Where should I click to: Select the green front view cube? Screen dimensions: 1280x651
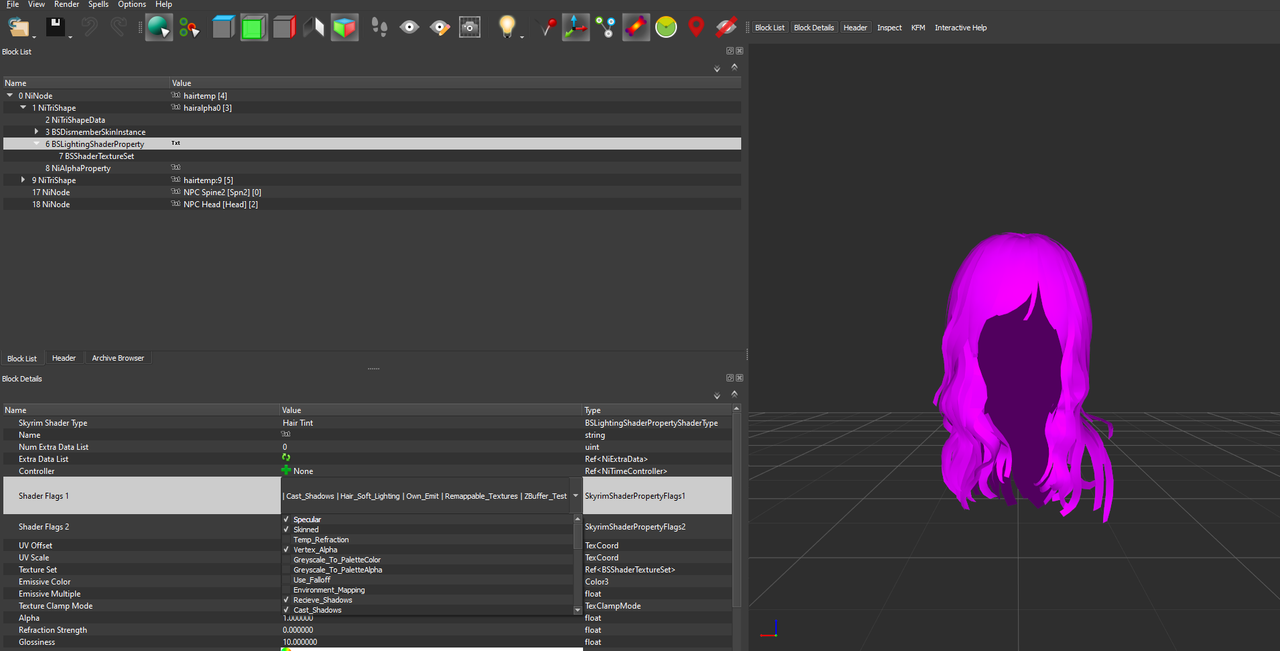254,27
